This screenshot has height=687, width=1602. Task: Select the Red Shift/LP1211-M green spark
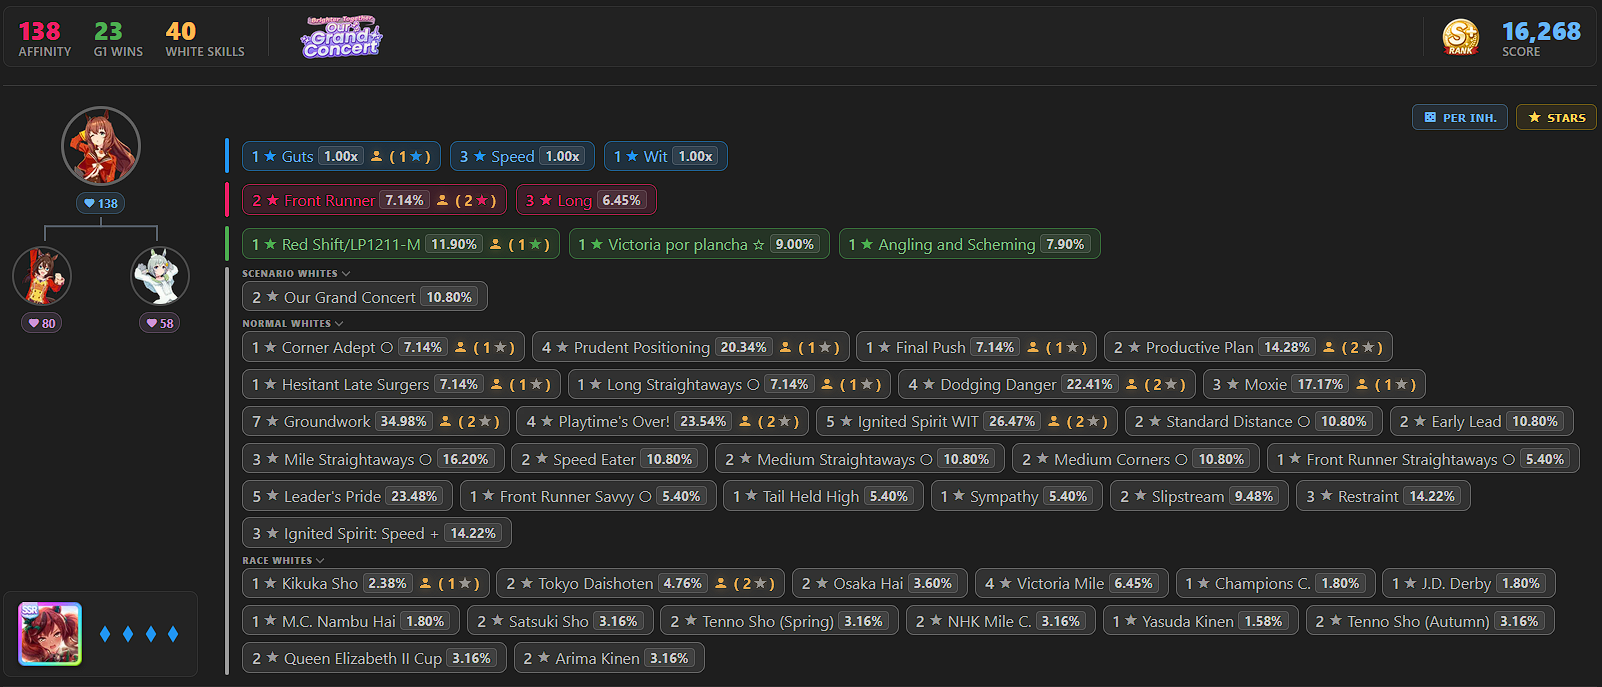point(401,244)
